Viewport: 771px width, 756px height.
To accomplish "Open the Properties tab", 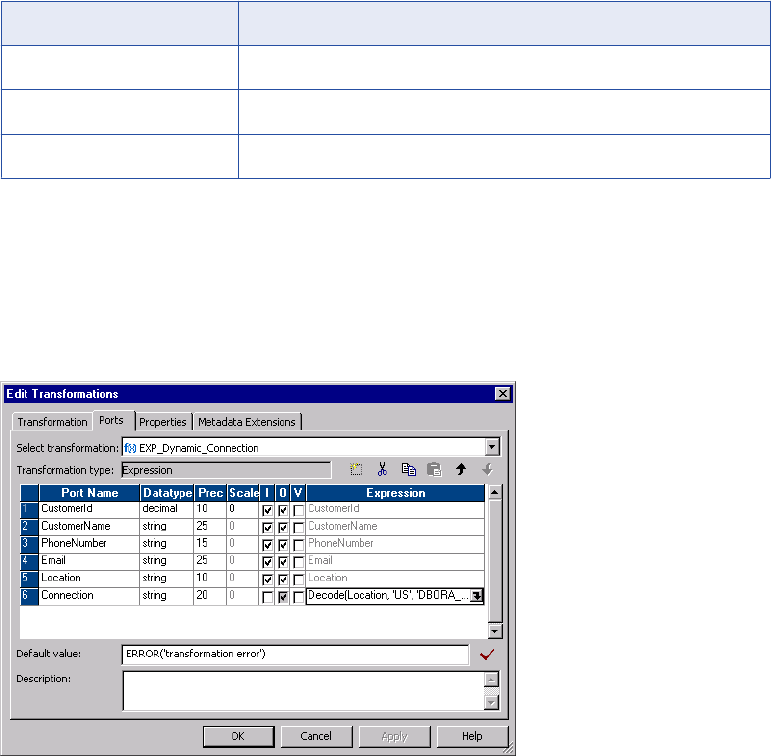I will [x=163, y=422].
